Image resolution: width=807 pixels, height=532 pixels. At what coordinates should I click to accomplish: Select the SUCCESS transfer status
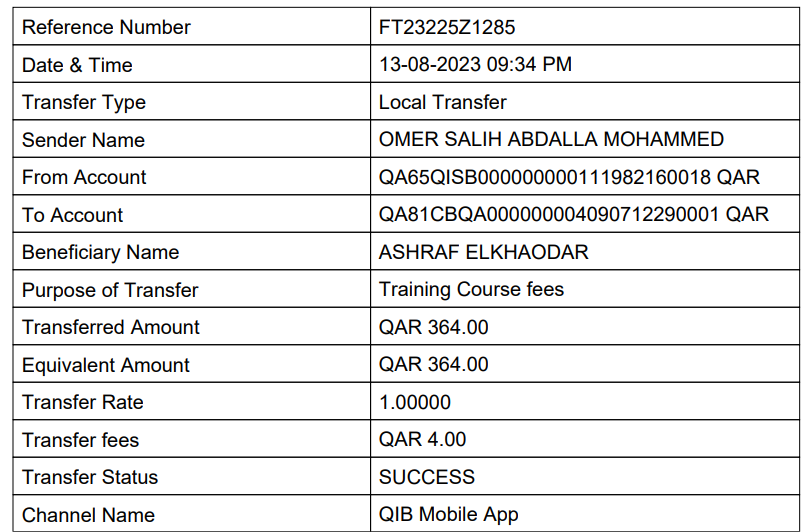(x=427, y=477)
